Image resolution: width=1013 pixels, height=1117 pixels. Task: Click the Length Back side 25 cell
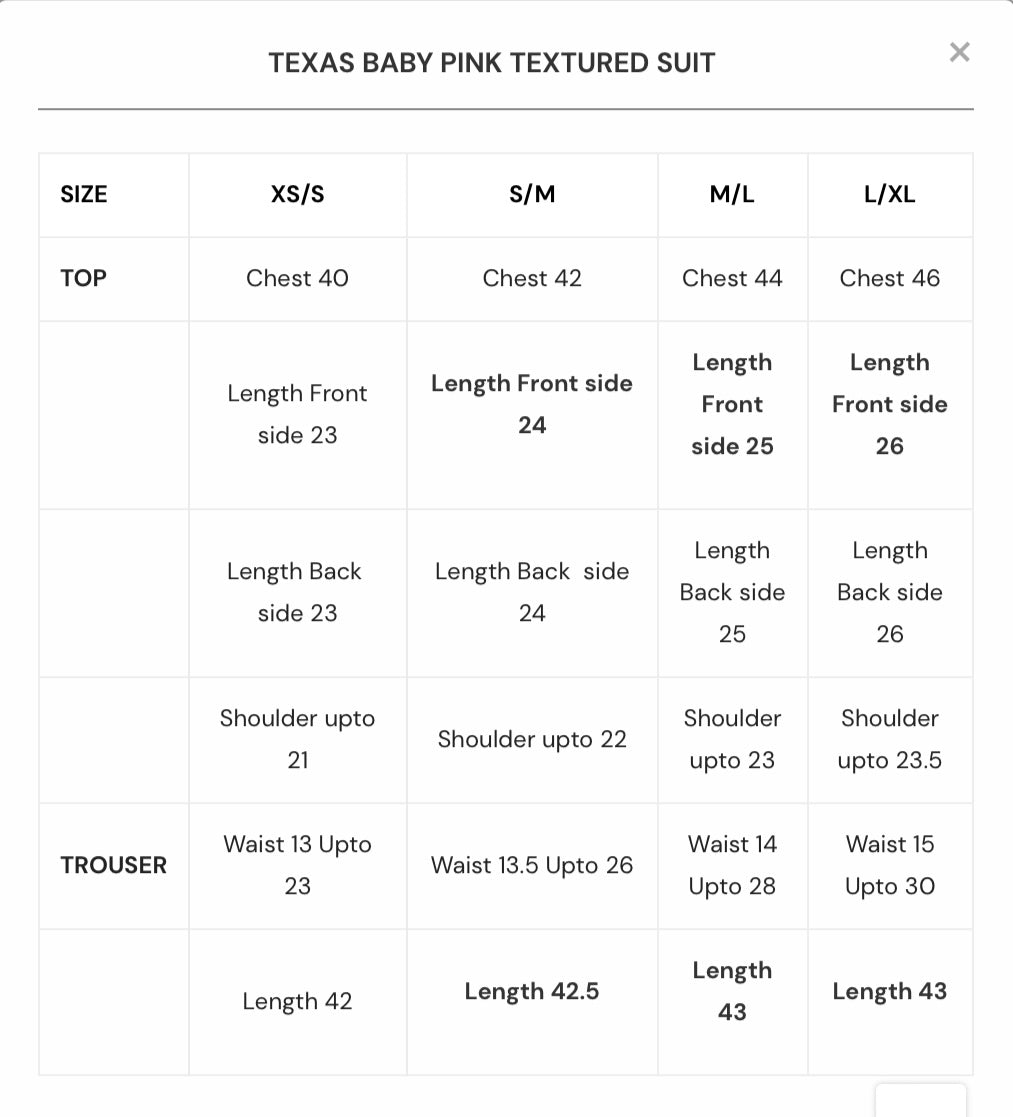[x=732, y=592]
